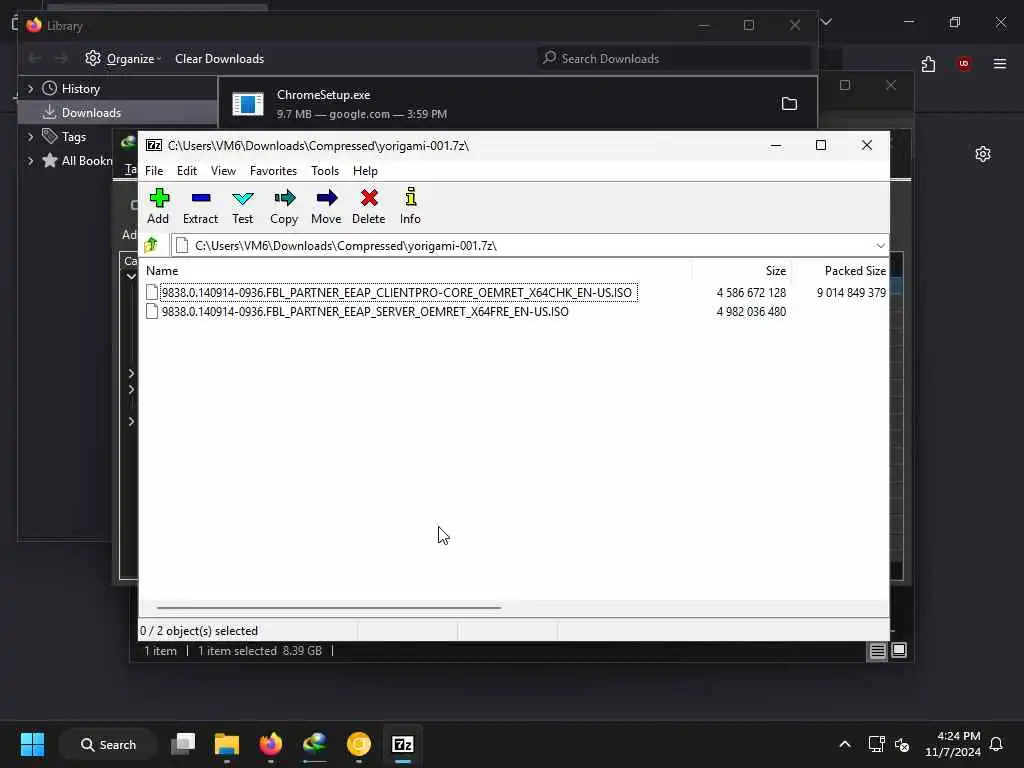Show ChromeSetup.exe in folder

[789, 104]
